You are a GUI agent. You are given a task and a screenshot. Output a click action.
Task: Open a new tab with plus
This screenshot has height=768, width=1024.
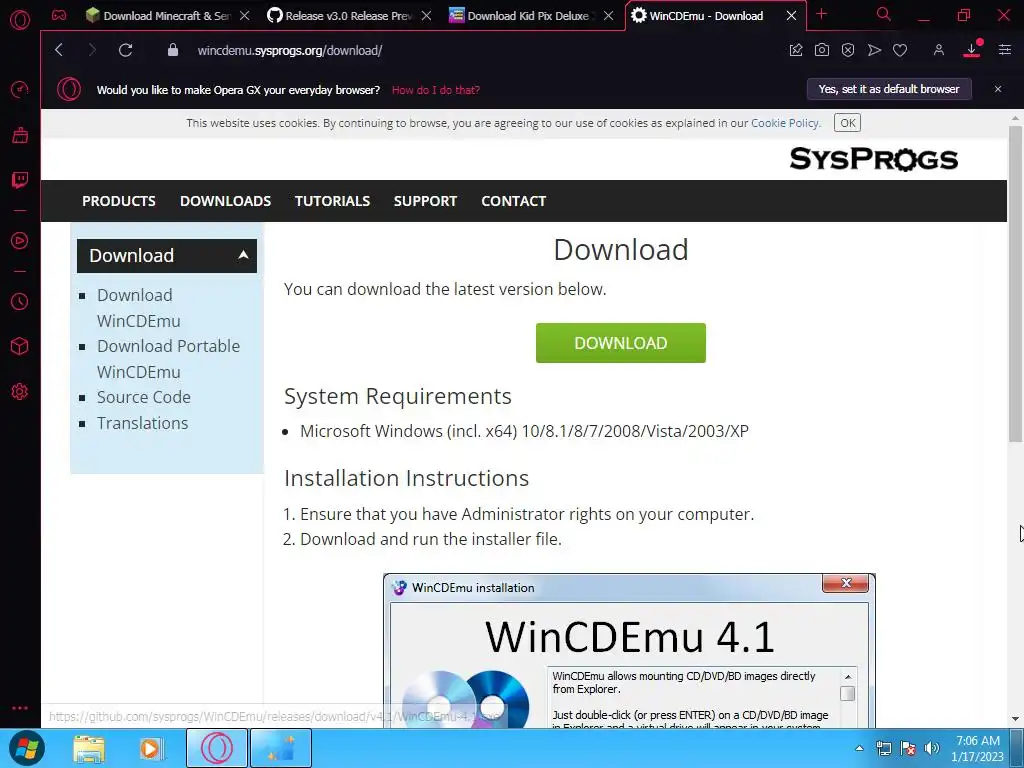pos(822,14)
